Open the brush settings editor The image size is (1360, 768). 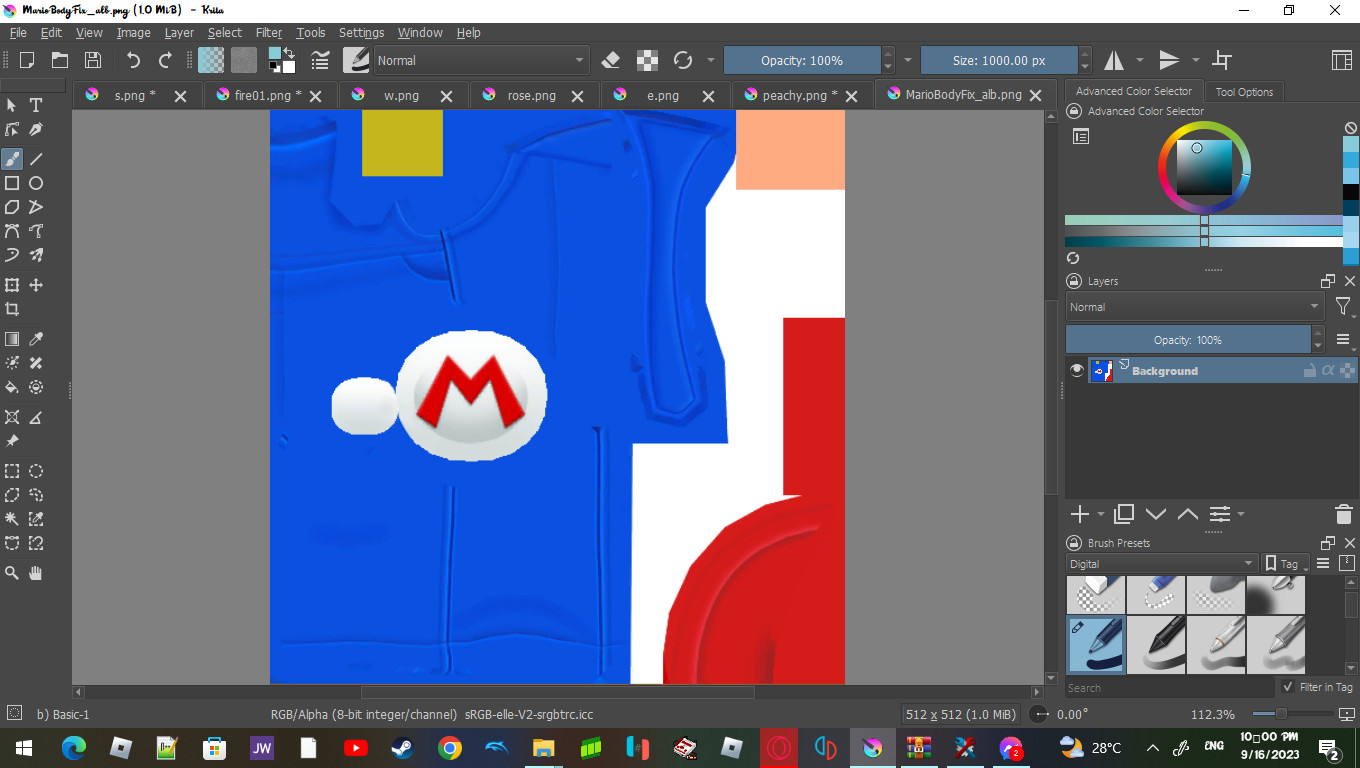tap(356, 60)
